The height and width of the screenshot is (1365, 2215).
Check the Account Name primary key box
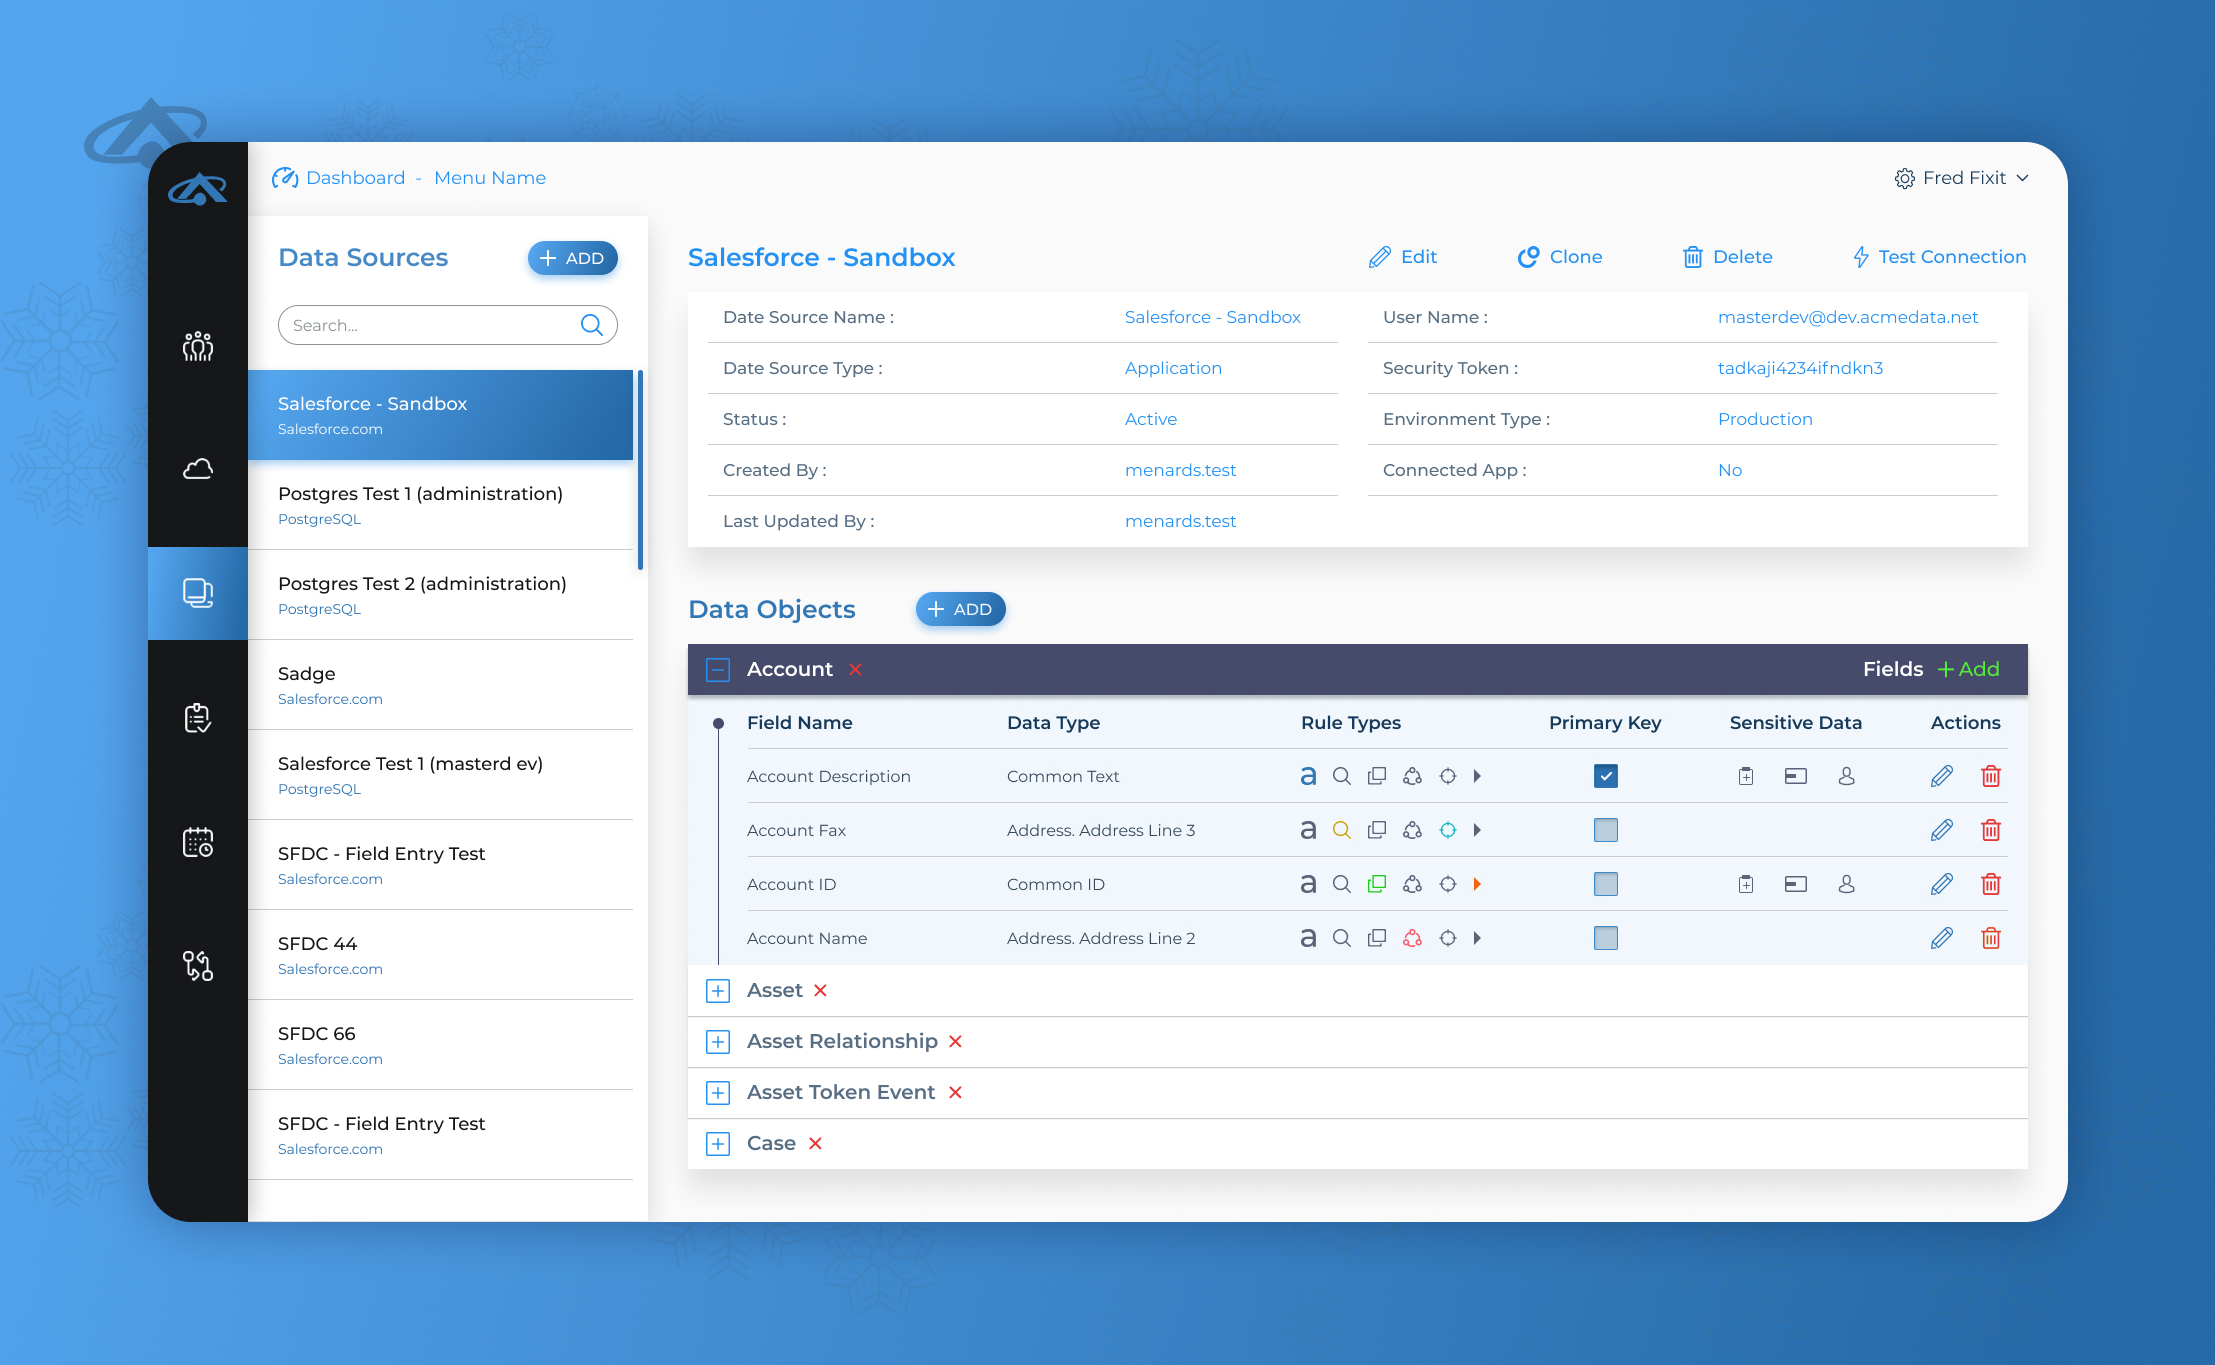point(1605,938)
